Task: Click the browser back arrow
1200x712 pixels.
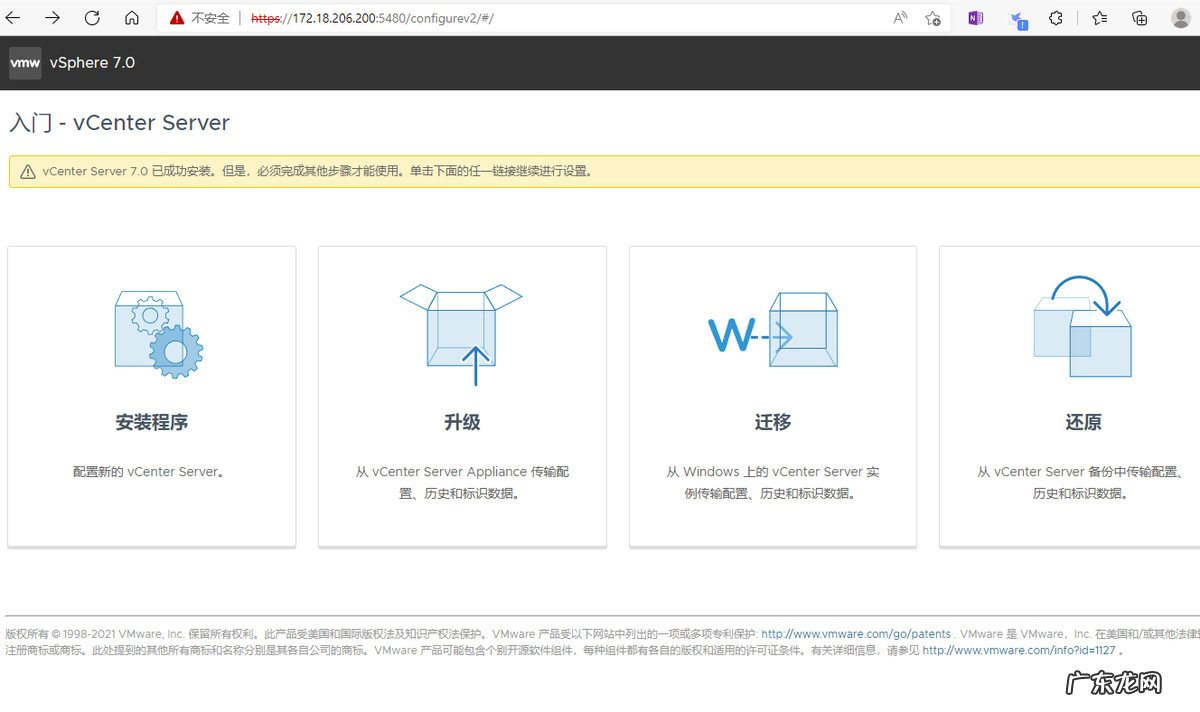Action: pyautogui.click(x=14, y=18)
